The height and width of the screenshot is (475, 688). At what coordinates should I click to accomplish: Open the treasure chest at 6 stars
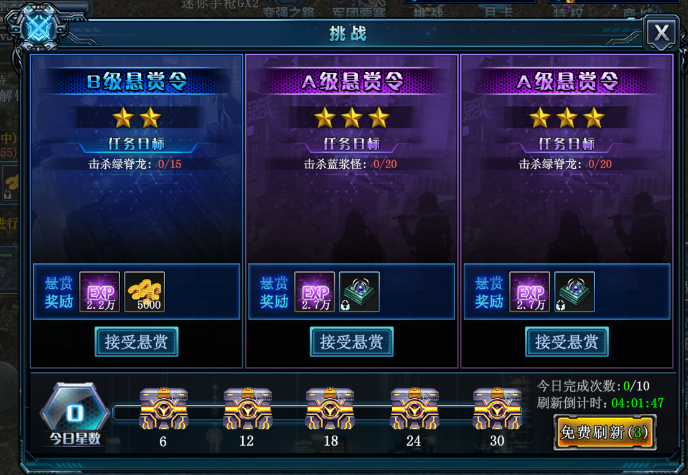164,409
